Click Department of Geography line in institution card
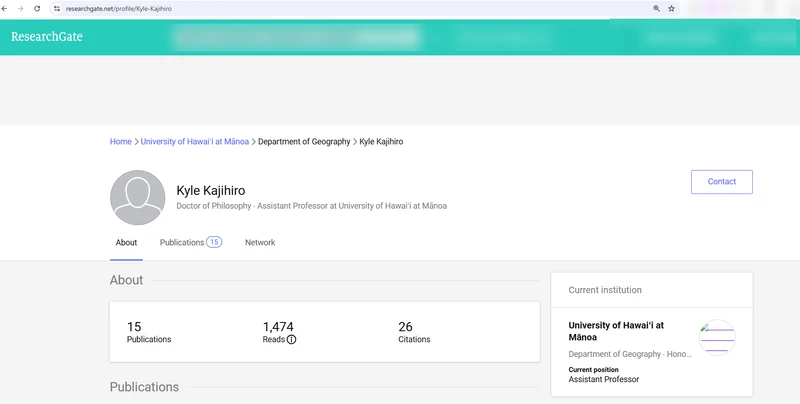This screenshot has width=800, height=404. [630, 354]
